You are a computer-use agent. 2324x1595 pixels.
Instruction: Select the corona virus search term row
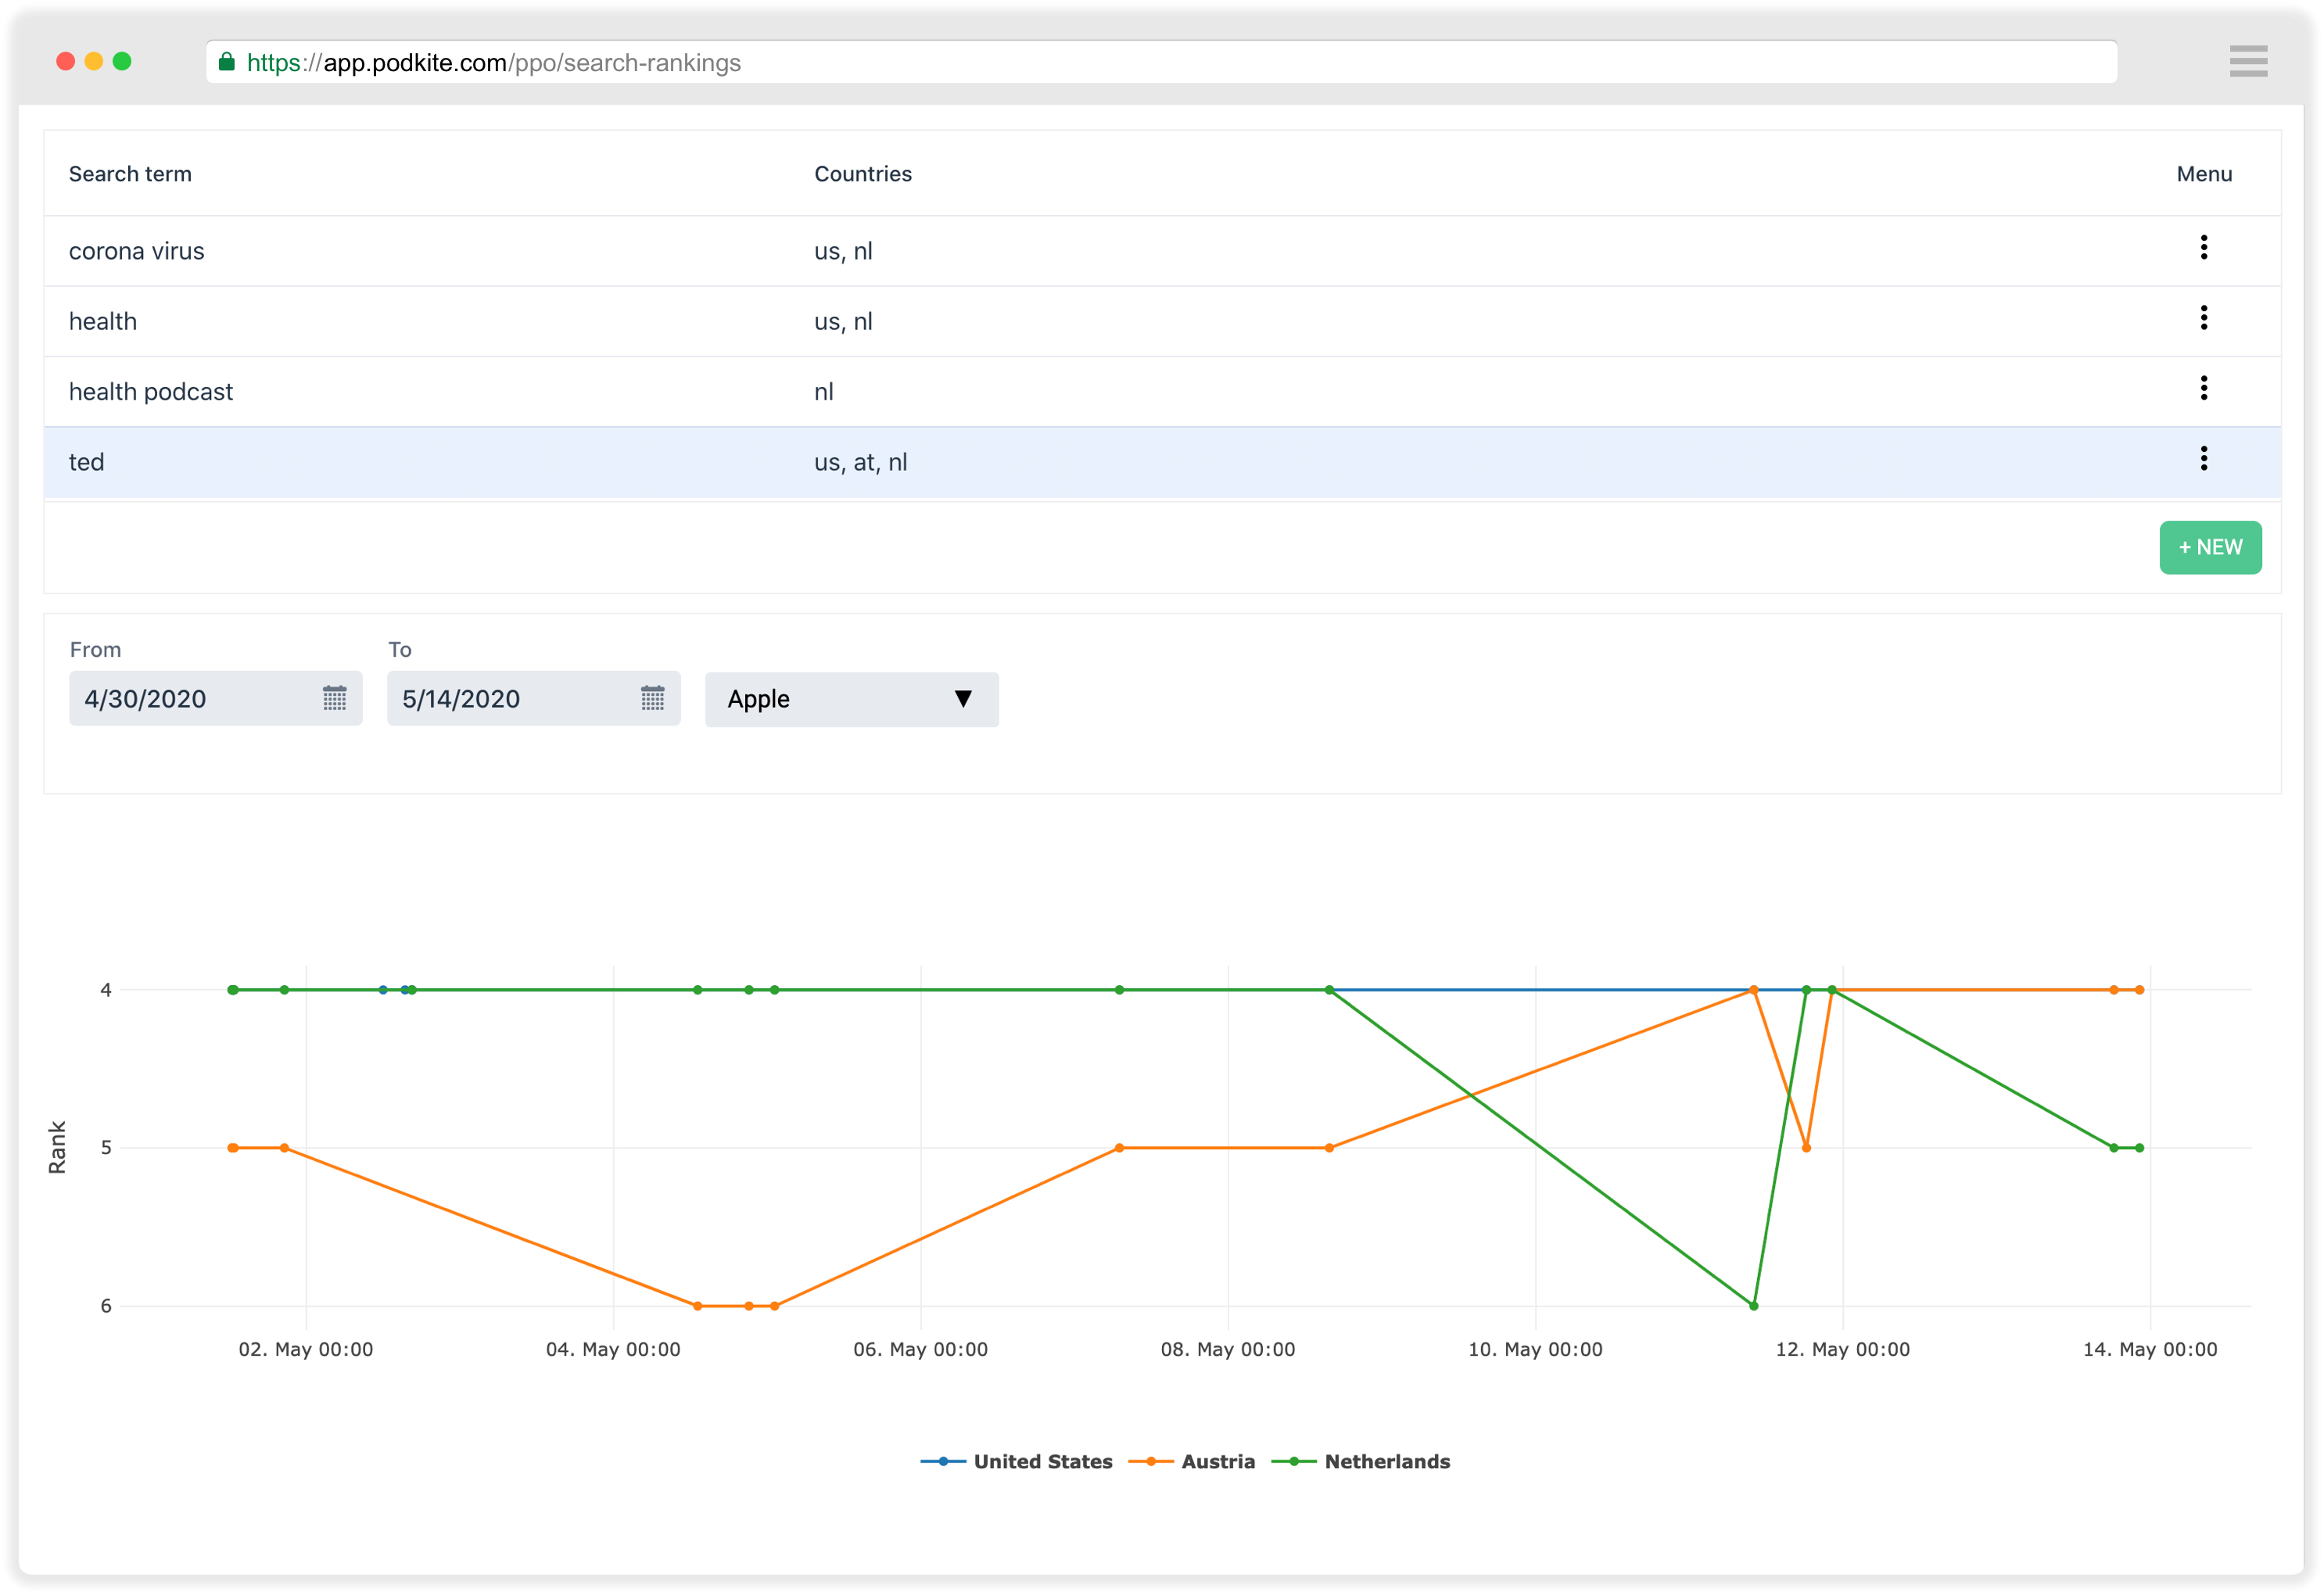pos(137,251)
